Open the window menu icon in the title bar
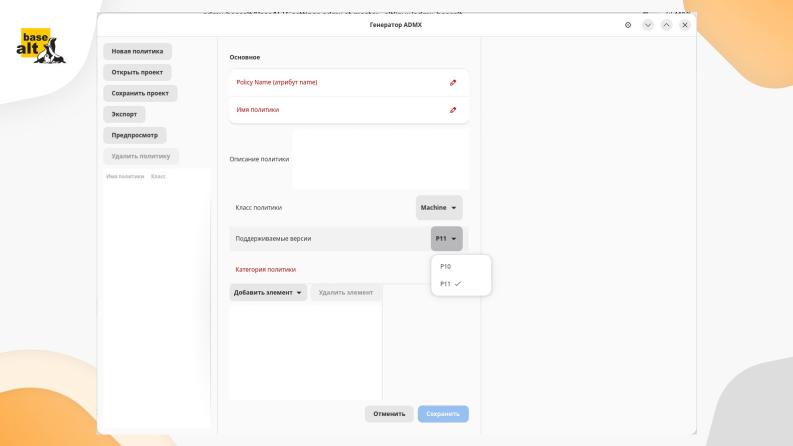The image size is (793, 446). (x=628, y=25)
